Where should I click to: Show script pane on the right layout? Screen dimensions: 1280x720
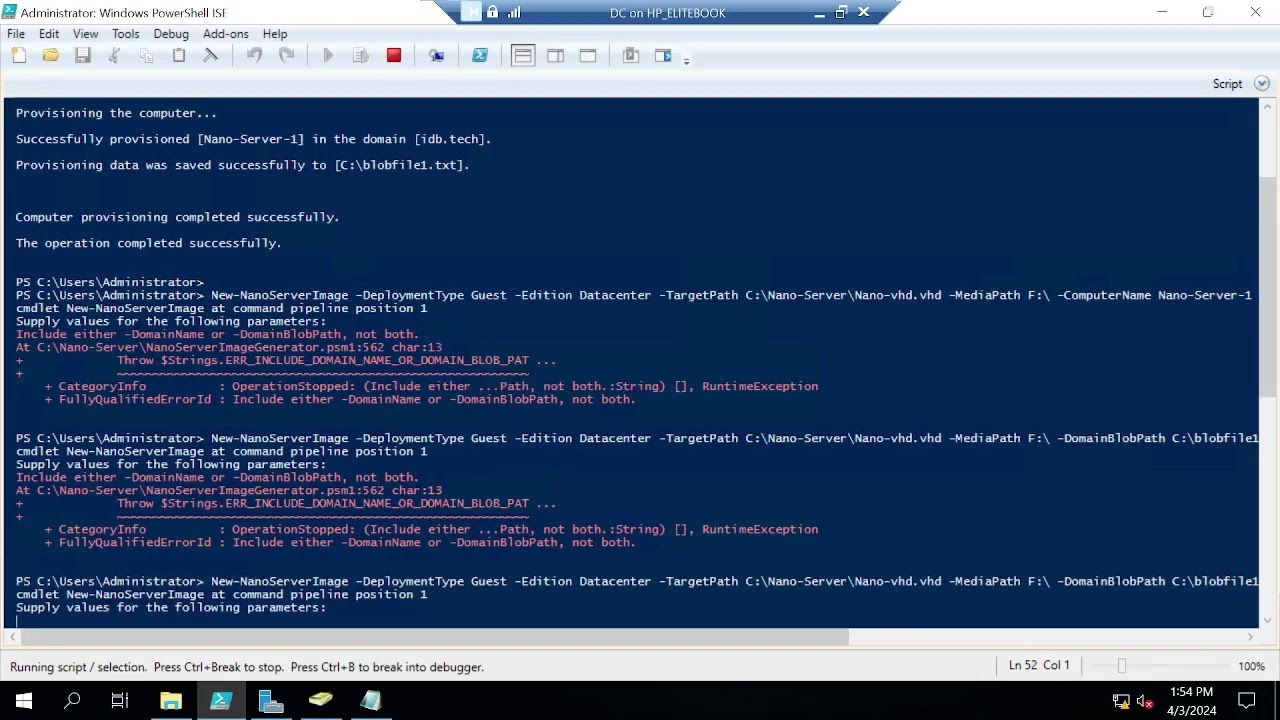tap(556, 56)
